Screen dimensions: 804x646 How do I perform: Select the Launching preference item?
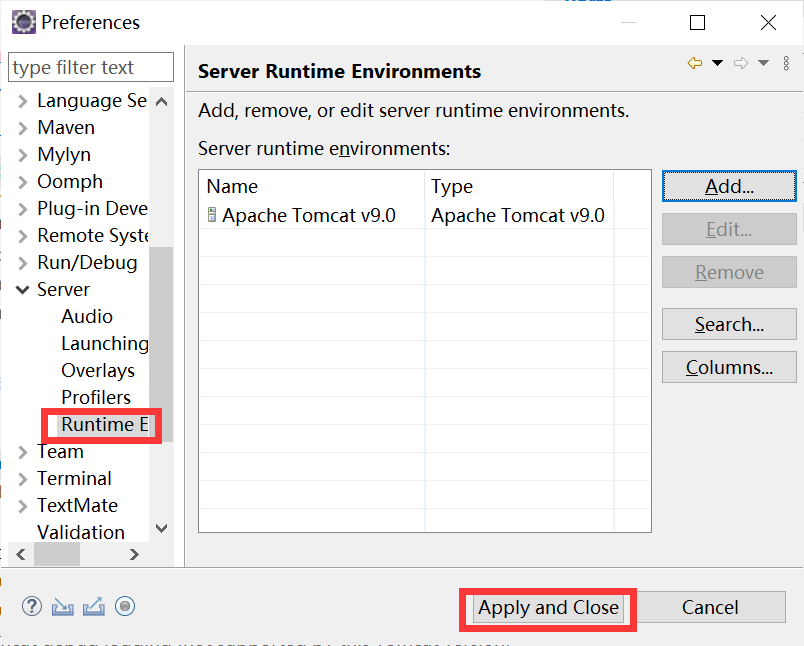(105, 344)
